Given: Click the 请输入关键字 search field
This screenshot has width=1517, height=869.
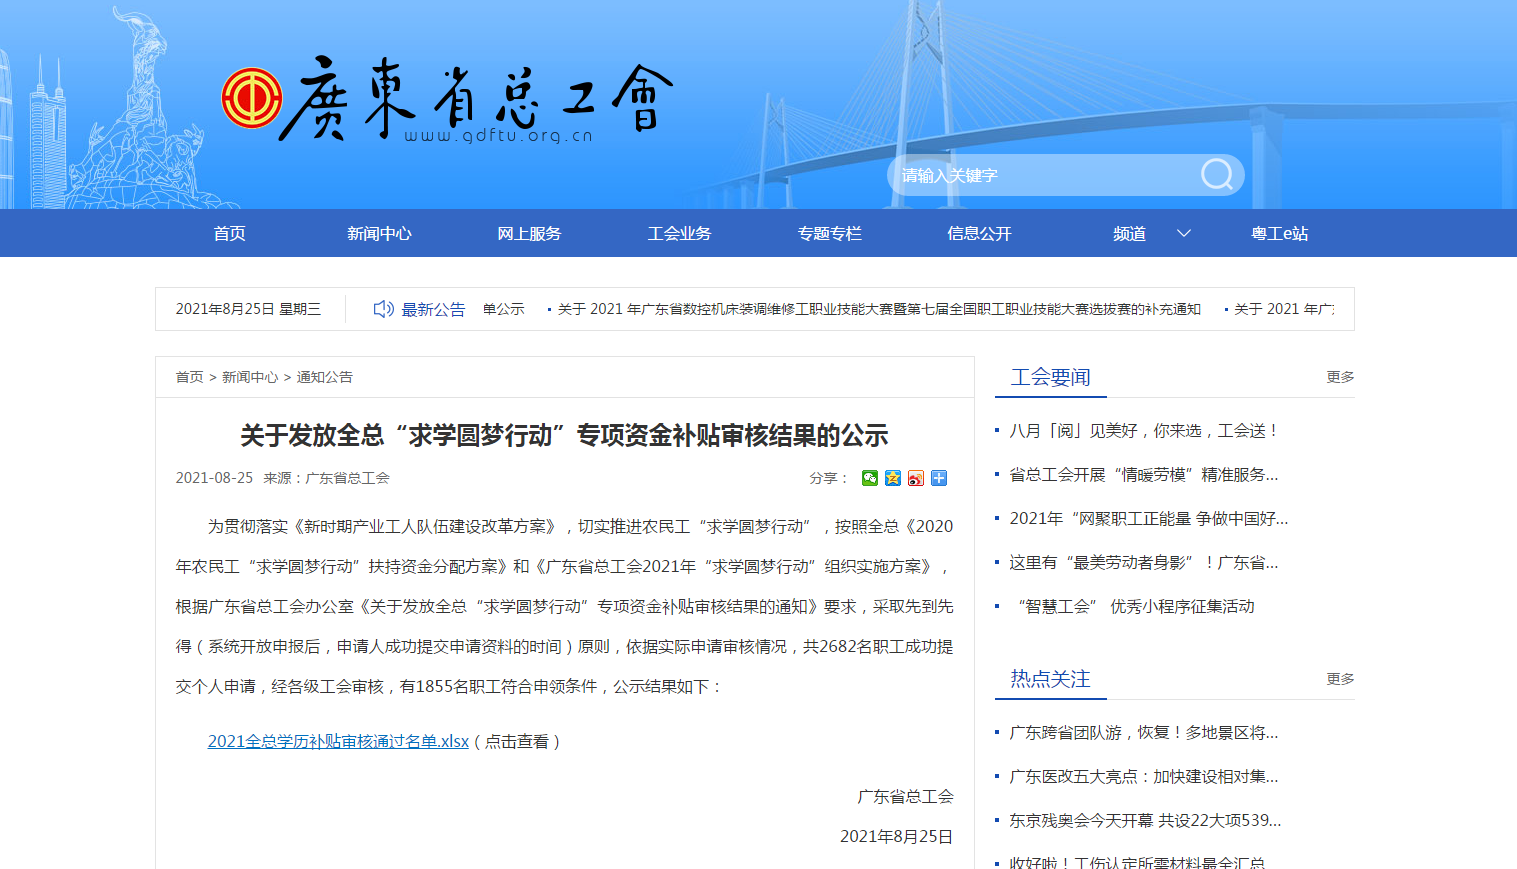Looking at the screenshot, I should (x=1040, y=175).
